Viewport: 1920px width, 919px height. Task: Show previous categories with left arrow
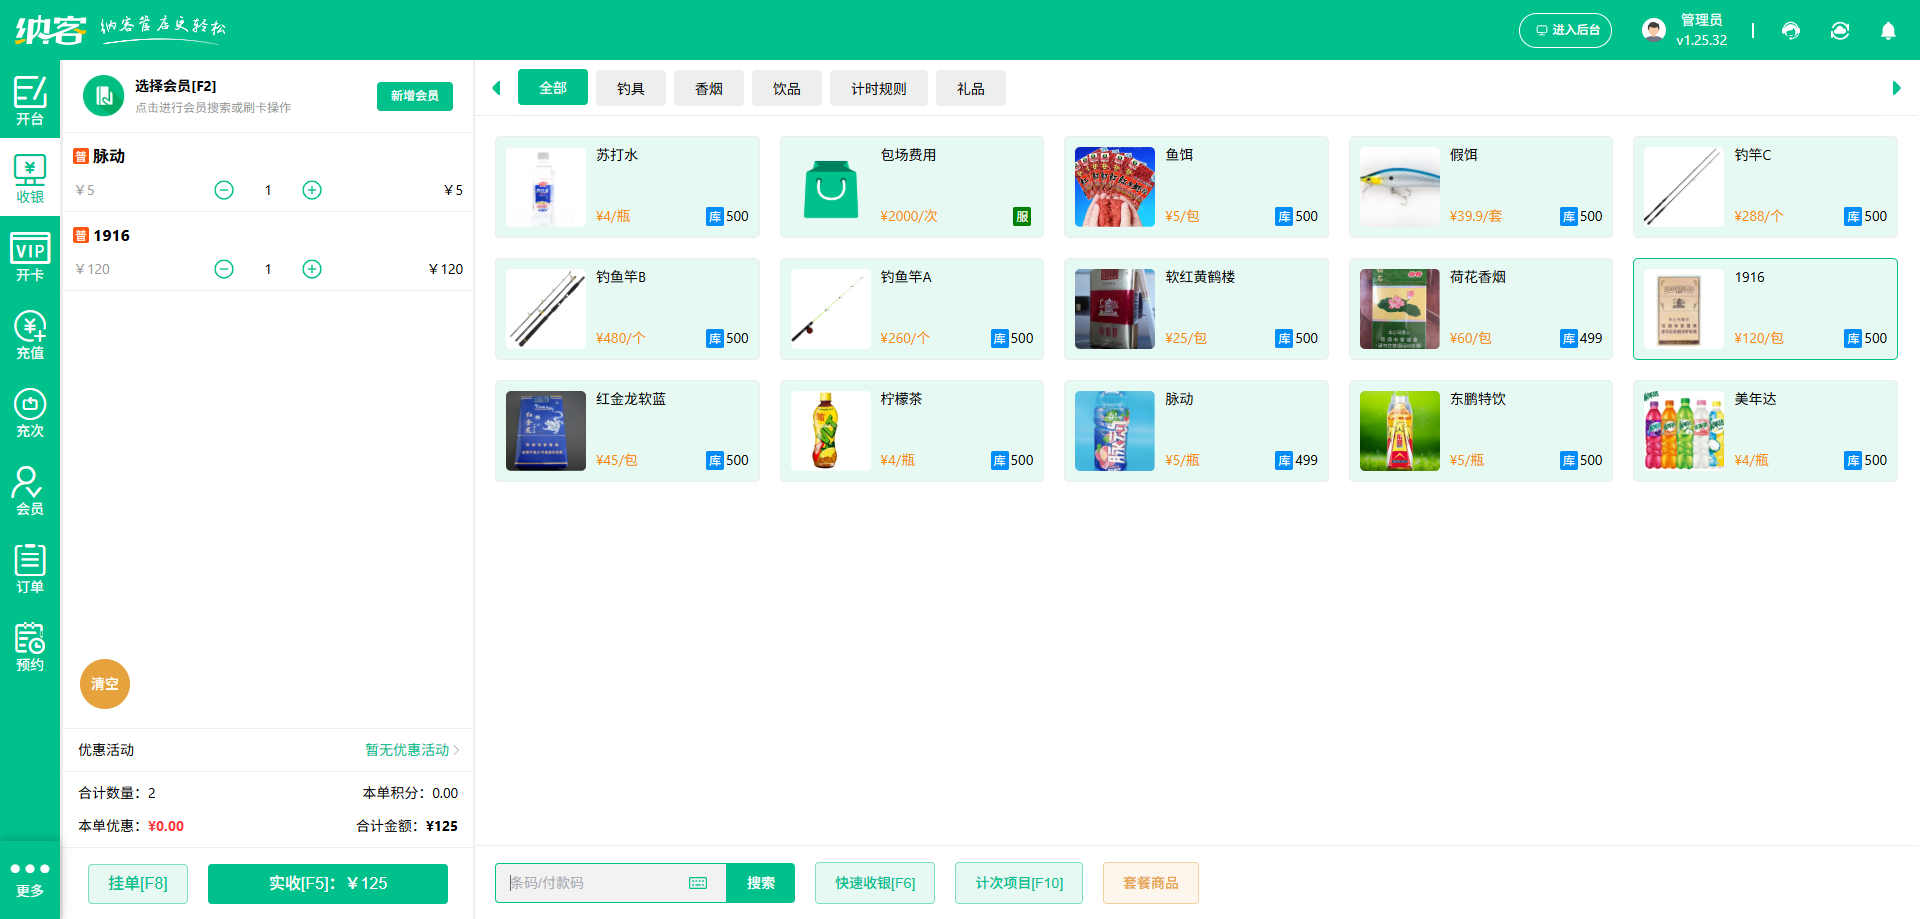[496, 88]
